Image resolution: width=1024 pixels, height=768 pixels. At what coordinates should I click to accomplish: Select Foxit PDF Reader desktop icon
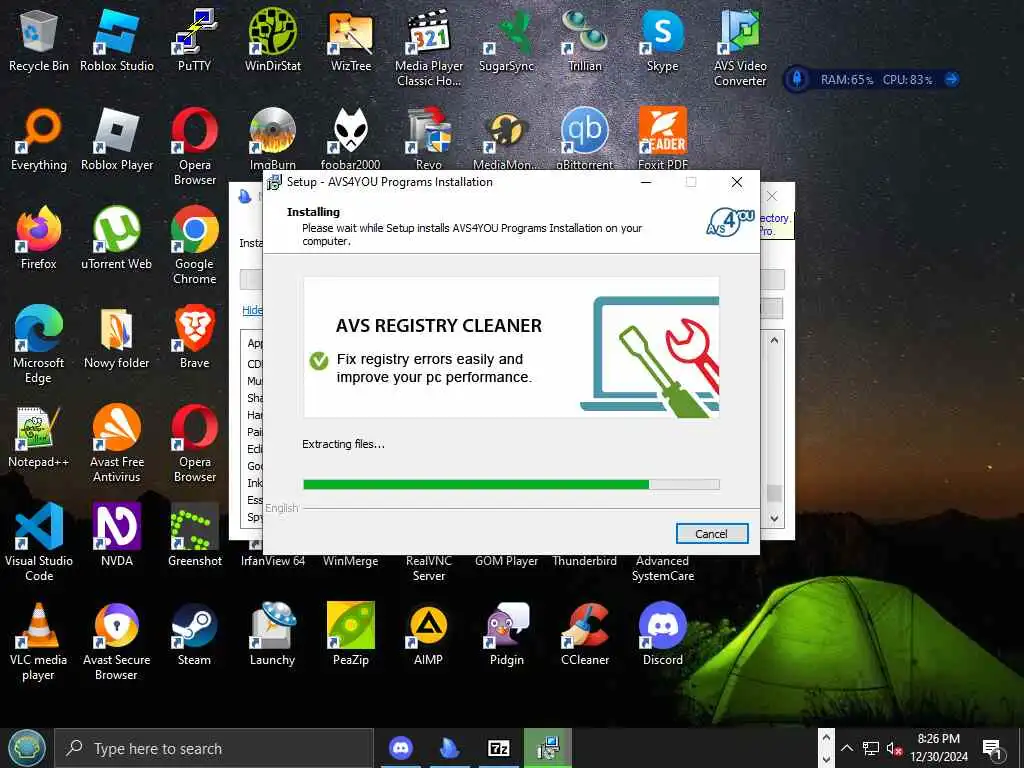(662, 138)
